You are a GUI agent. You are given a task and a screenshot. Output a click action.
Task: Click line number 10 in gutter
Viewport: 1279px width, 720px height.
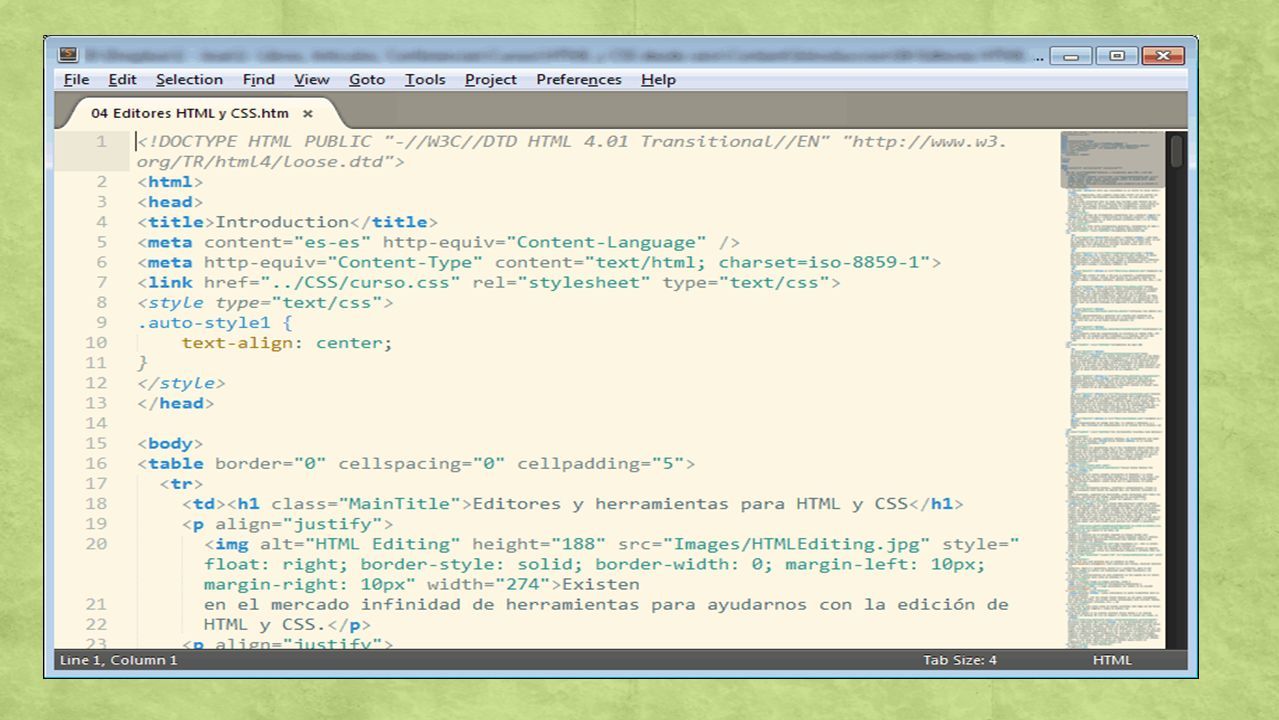point(96,343)
